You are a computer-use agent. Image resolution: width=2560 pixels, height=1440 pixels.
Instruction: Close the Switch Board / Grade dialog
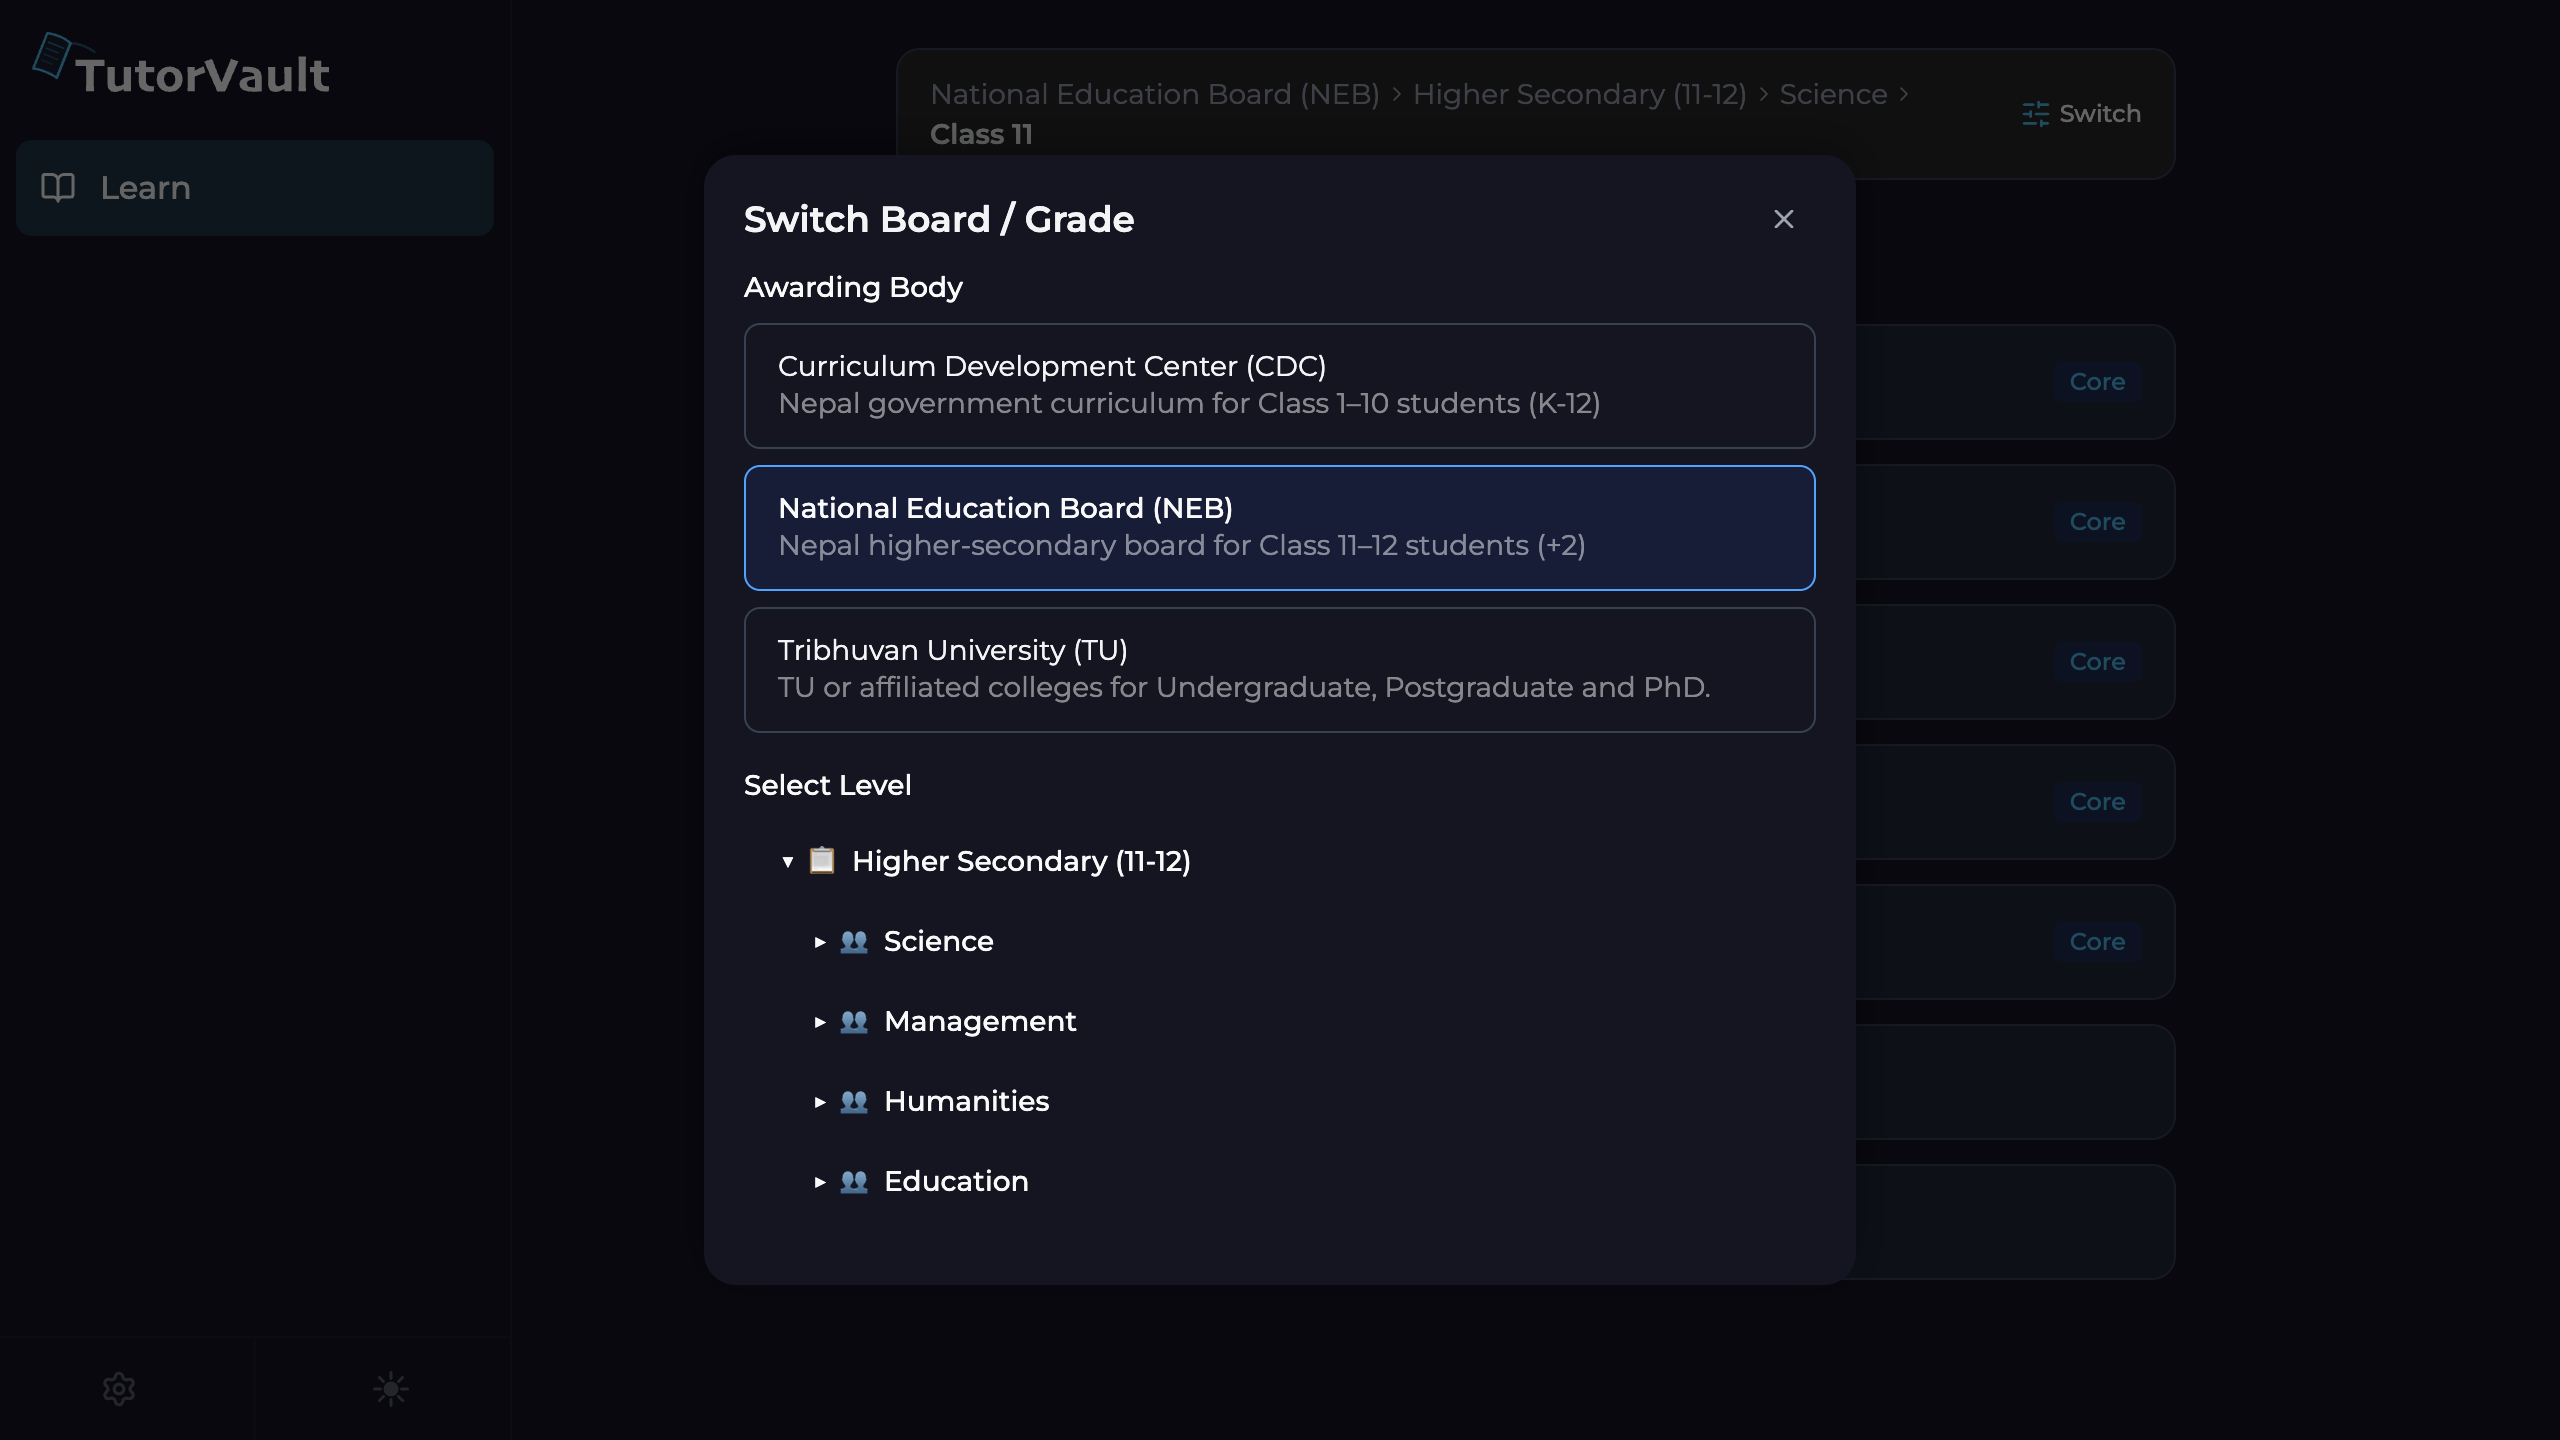1783,219
